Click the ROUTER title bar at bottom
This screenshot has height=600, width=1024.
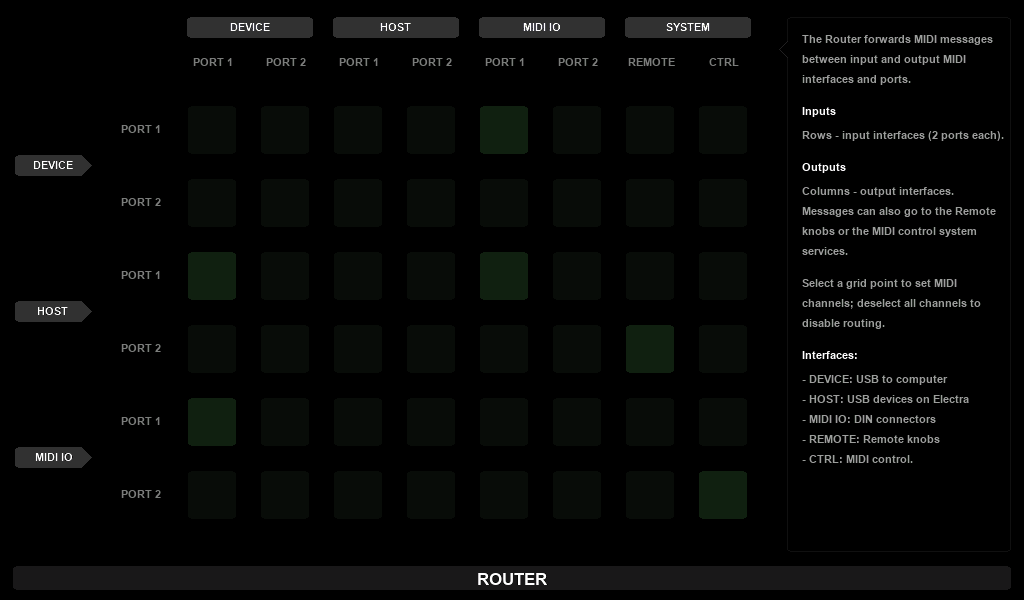pyautogui.click(x=512, y=579)
